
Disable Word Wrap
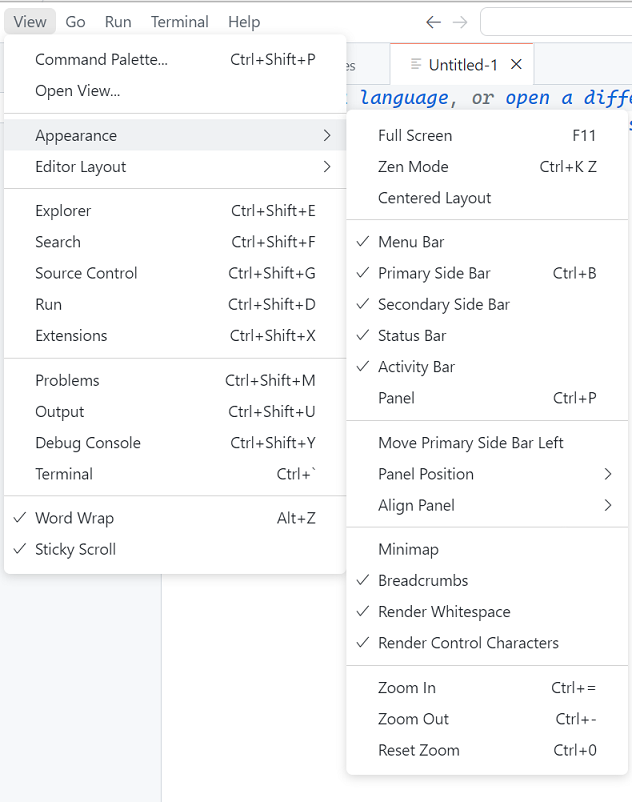[x=79, y=518]
